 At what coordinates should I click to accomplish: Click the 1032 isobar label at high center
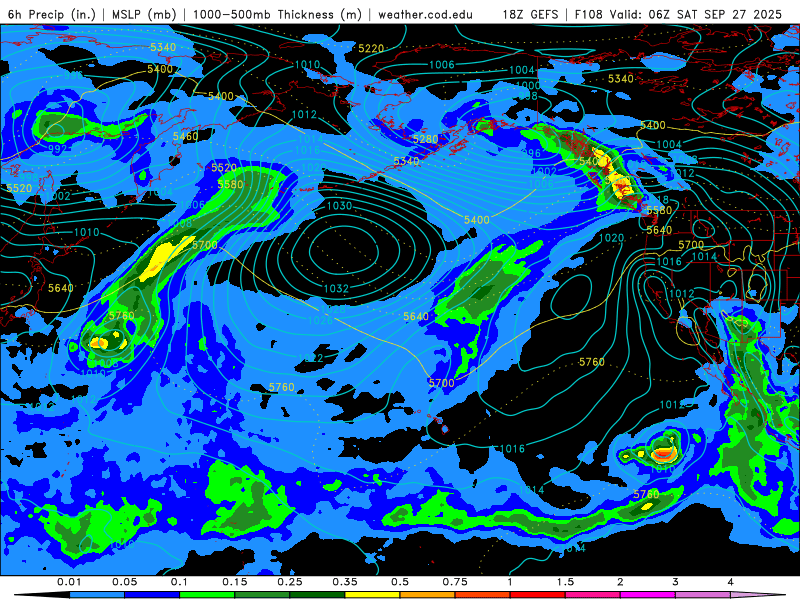pyautogui.click(x=336, y=288)
